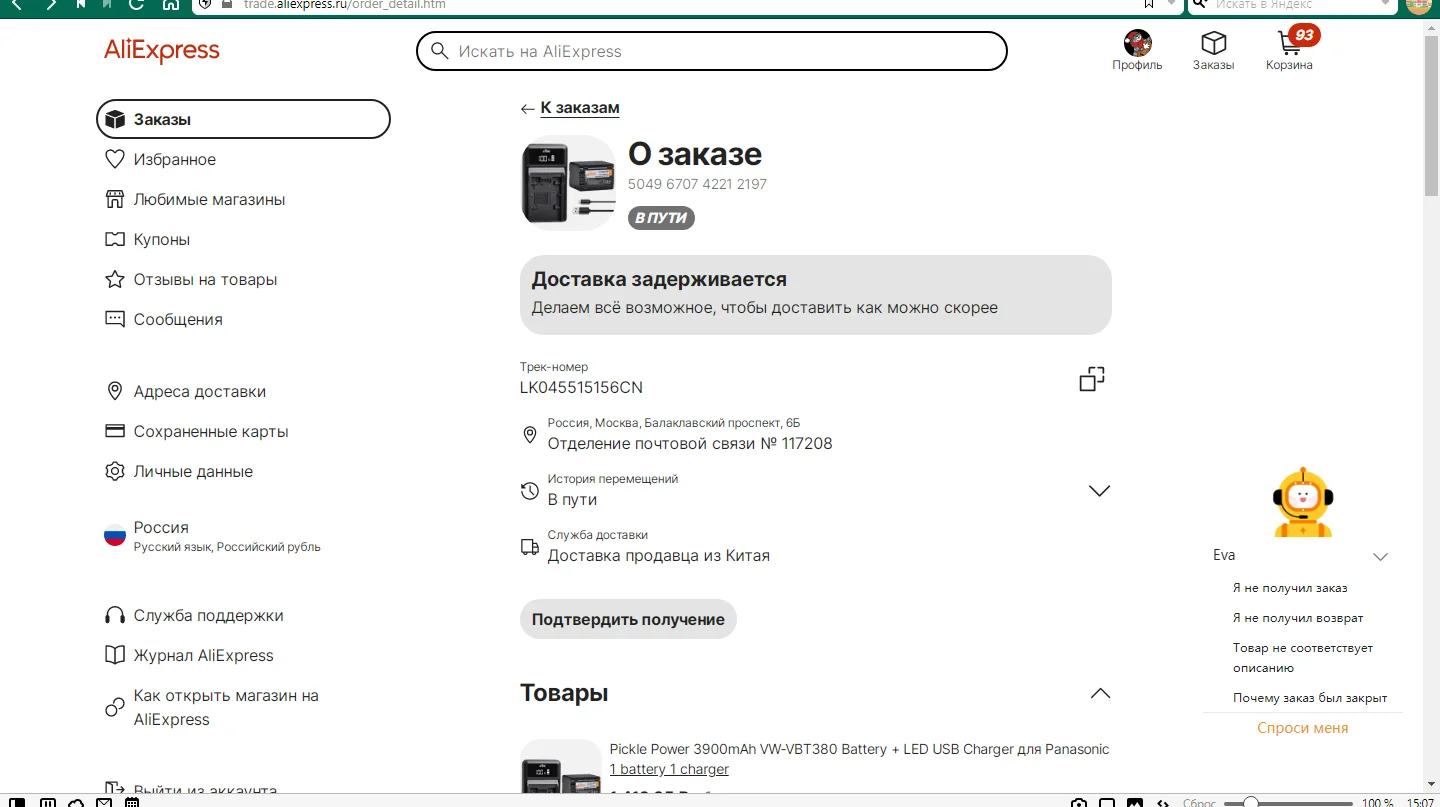Click the AliExpress logo
1440x807 pixels.
click(x=162, y=51)
